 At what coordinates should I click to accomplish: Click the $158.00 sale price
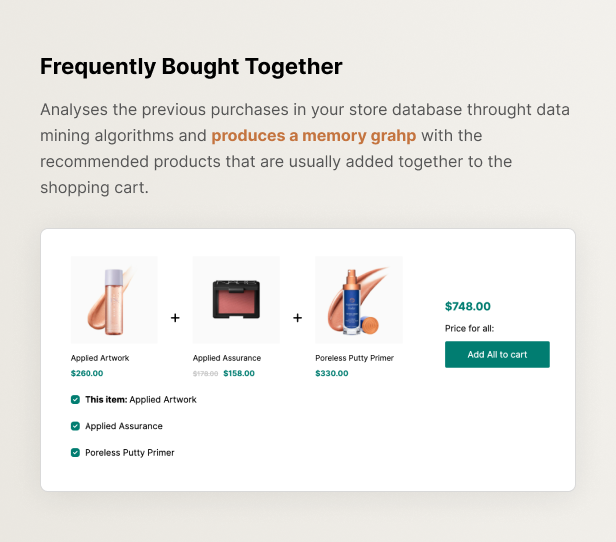[239, 373]
